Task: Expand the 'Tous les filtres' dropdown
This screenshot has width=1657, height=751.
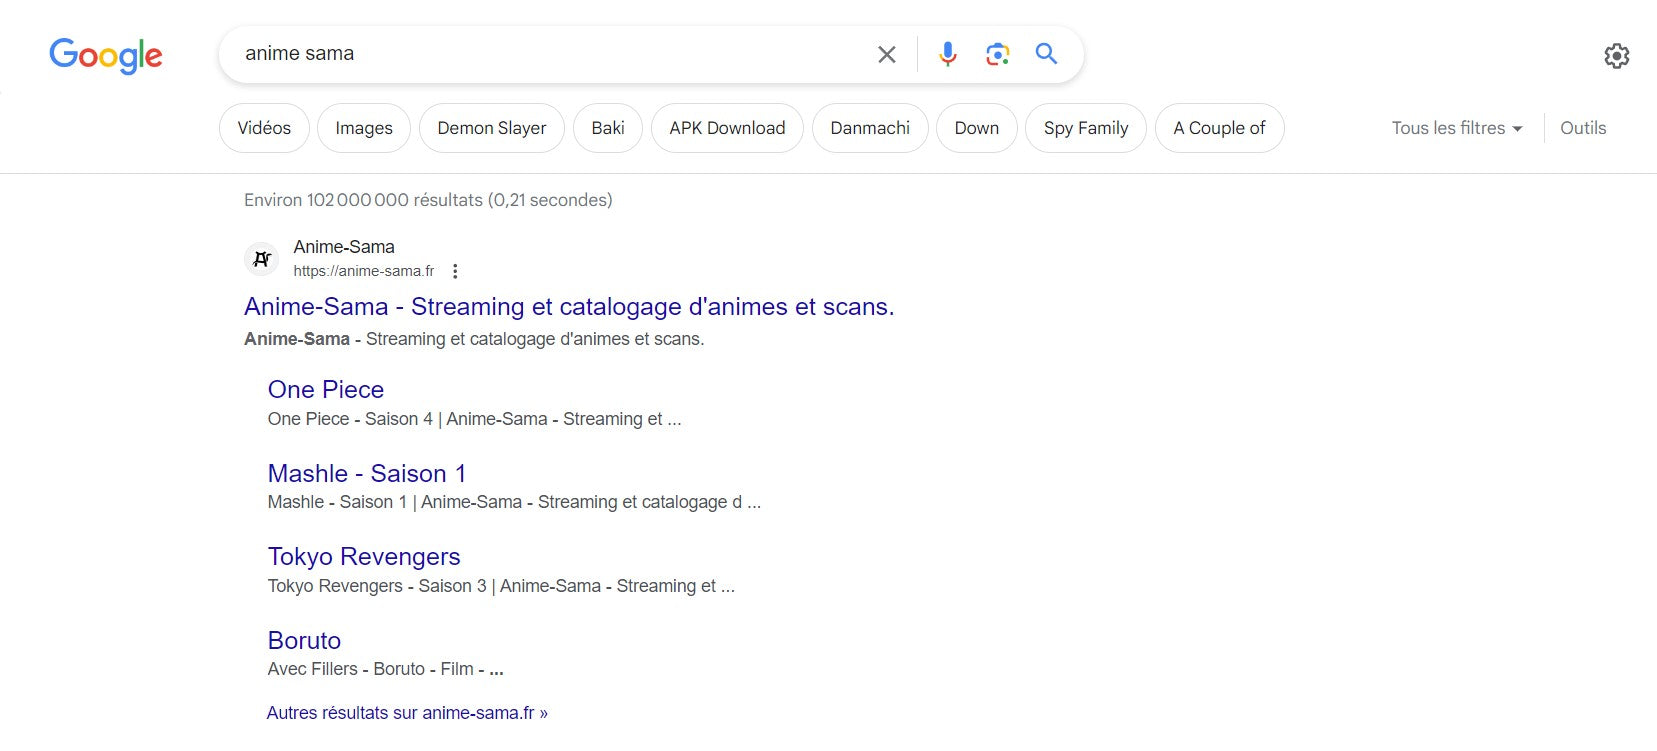Action: (x=1457, y=128)
